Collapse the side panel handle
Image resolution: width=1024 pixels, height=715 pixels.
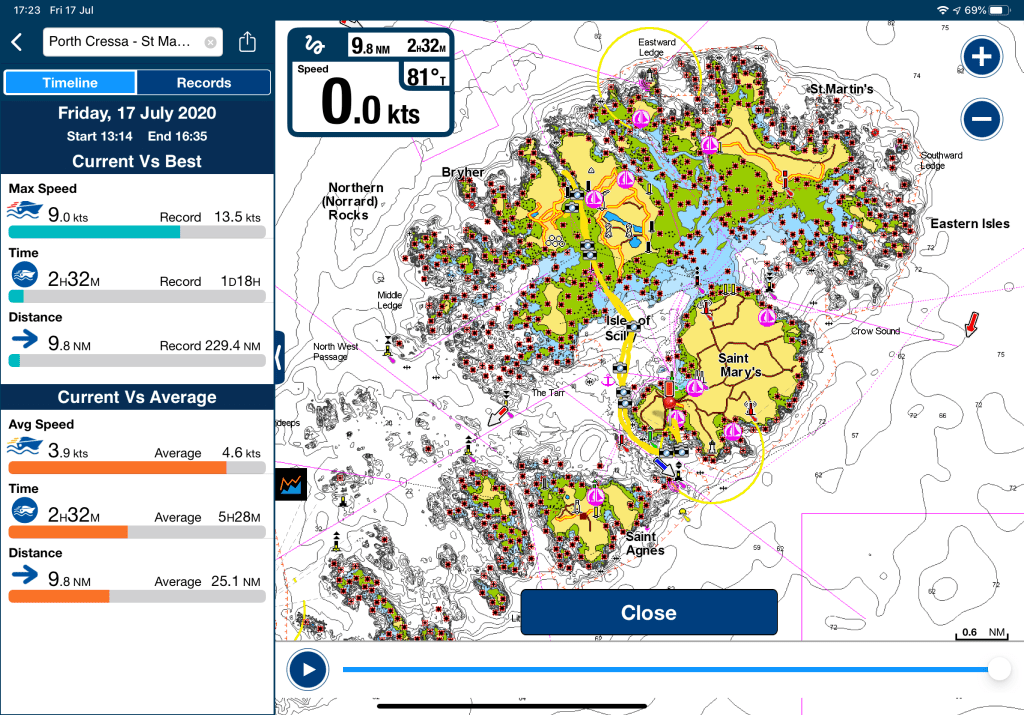279,357
